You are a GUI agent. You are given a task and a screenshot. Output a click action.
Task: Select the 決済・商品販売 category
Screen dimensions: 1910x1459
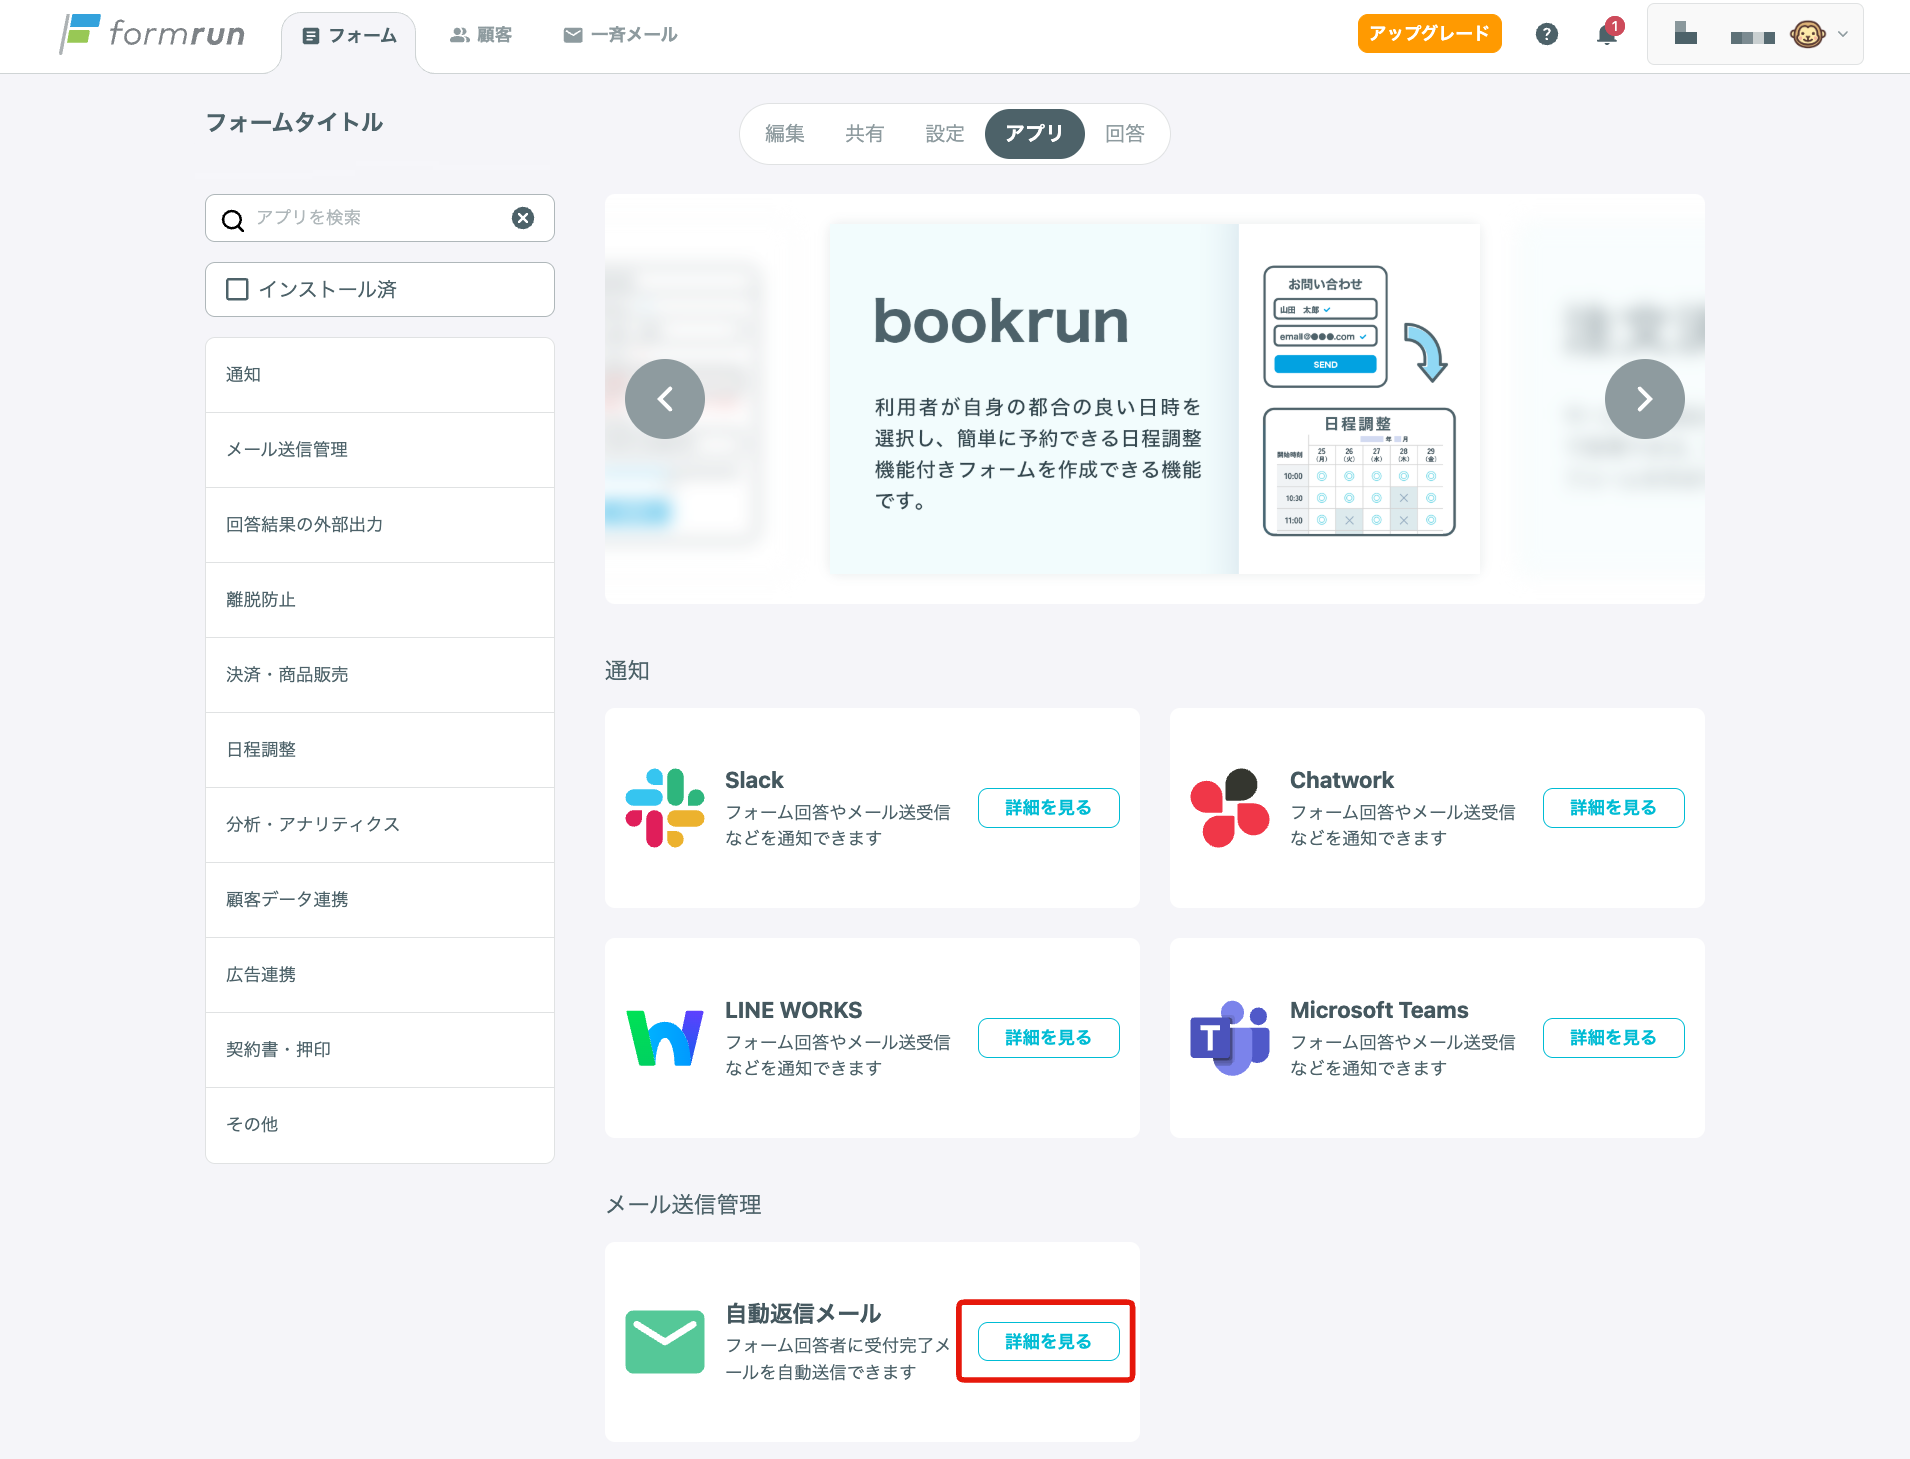(380, 675)
